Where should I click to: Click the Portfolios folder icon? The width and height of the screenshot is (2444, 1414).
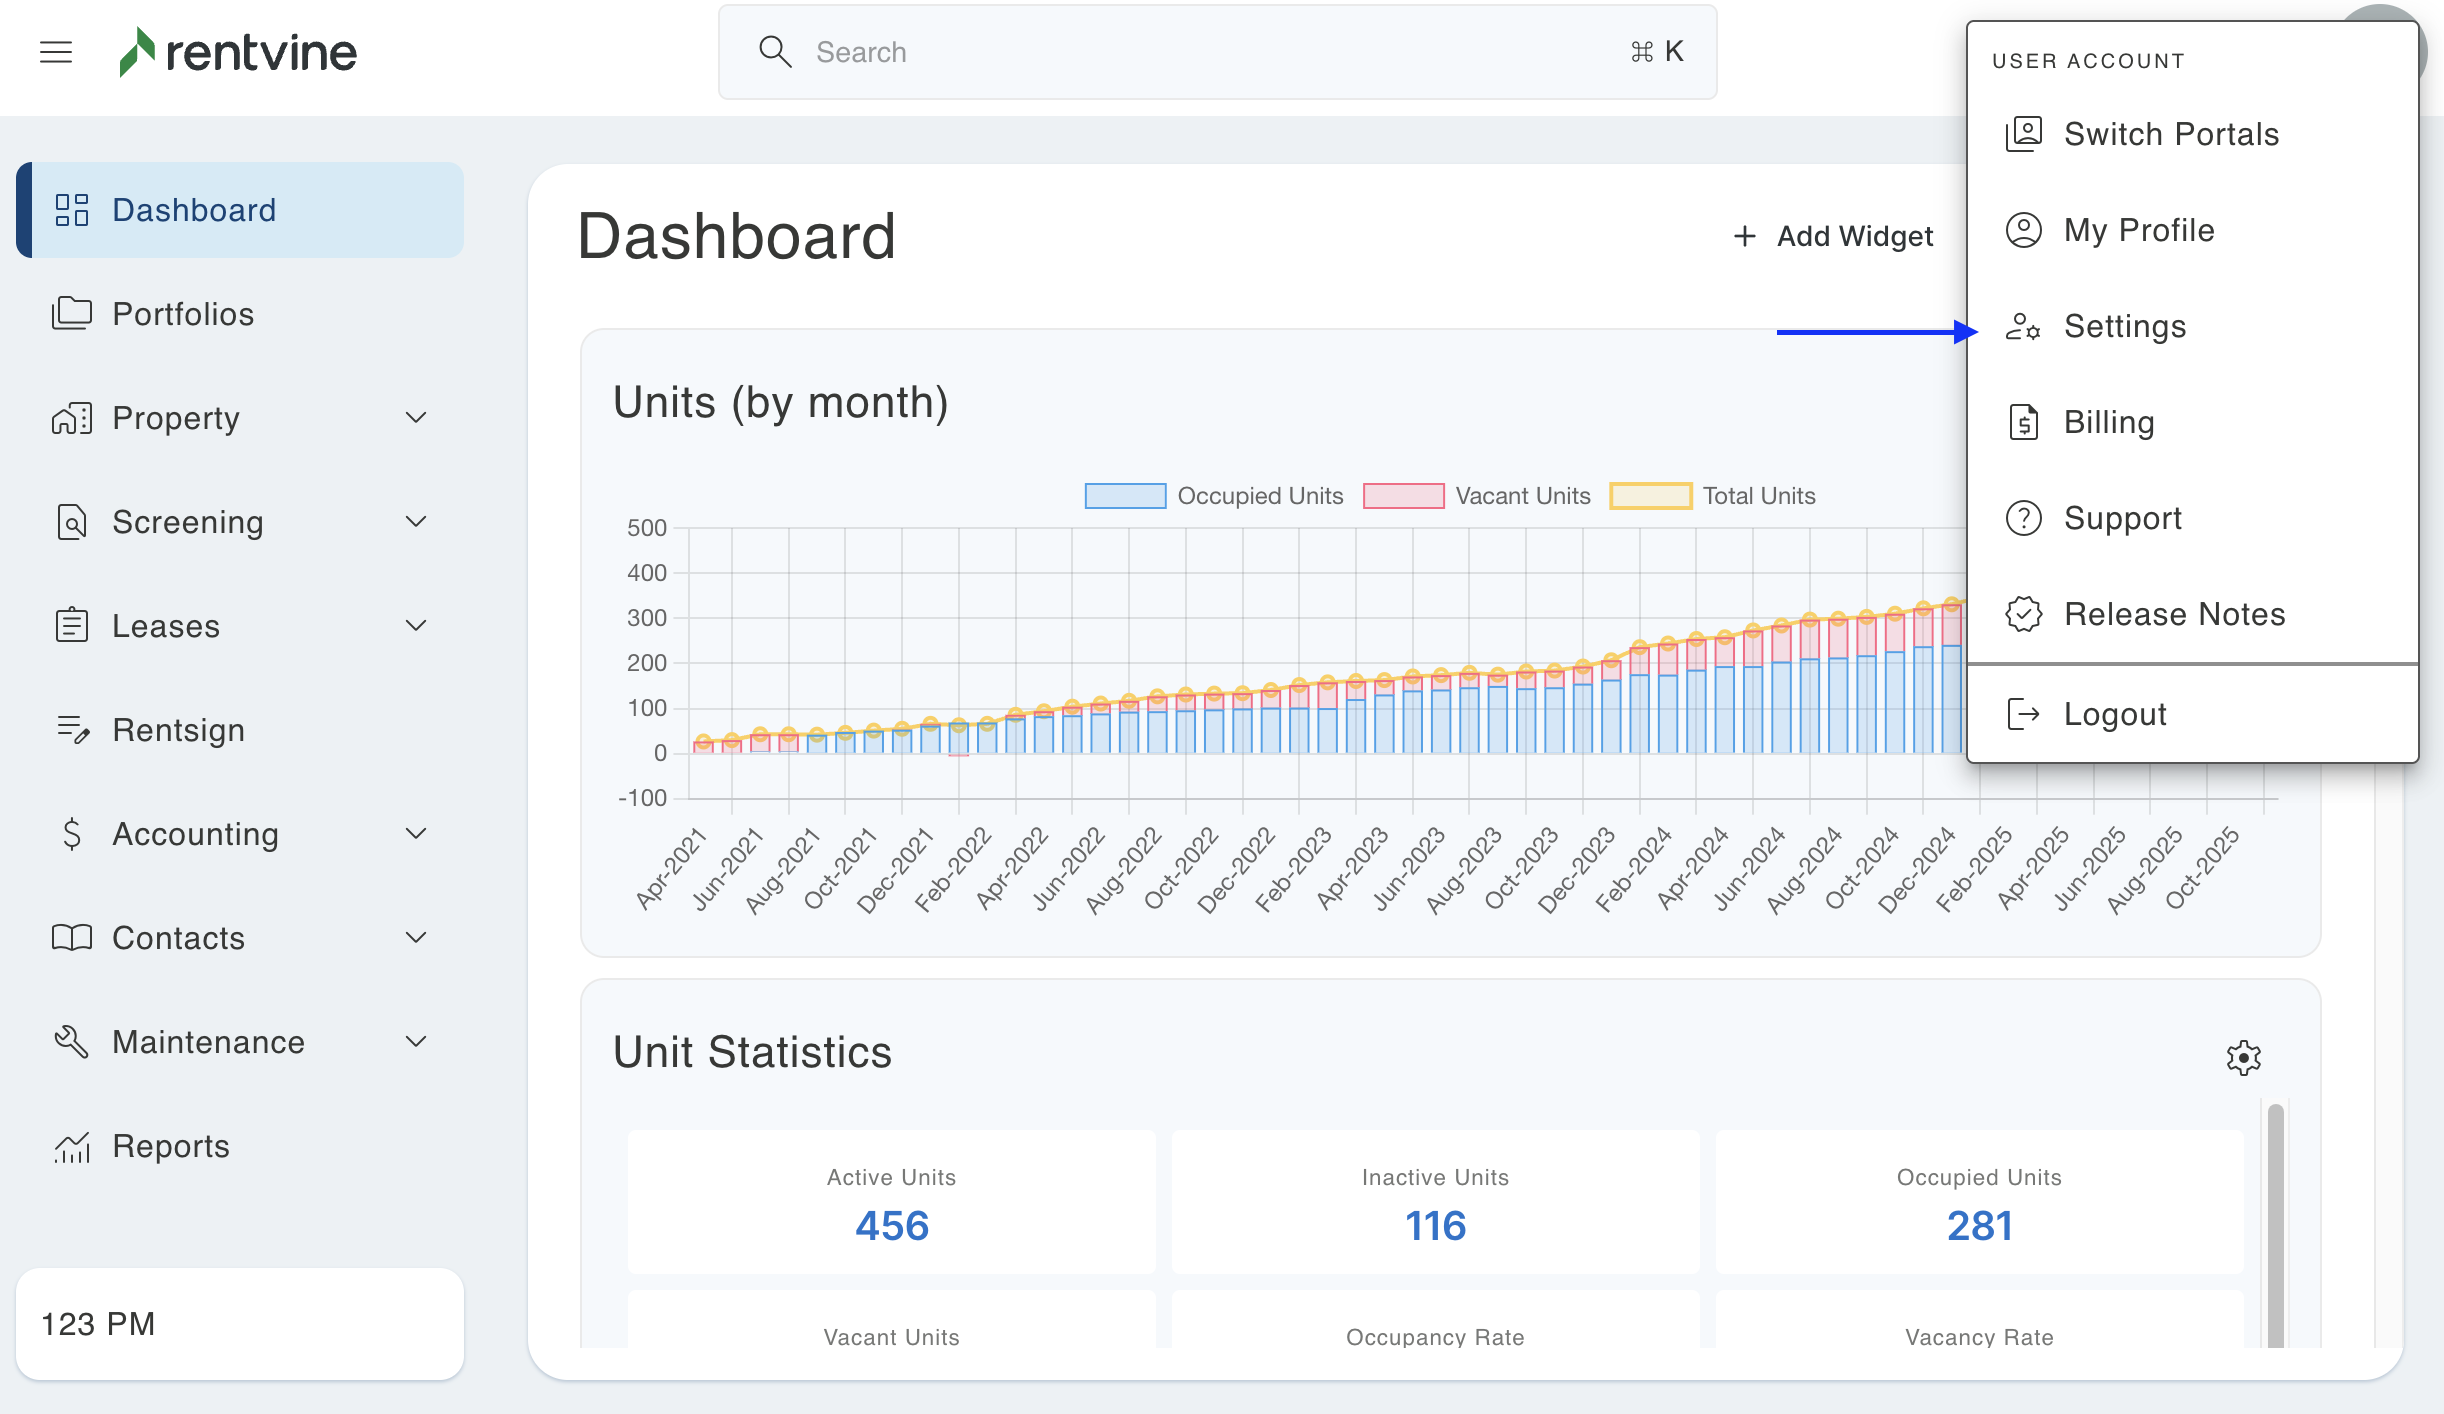72,314
